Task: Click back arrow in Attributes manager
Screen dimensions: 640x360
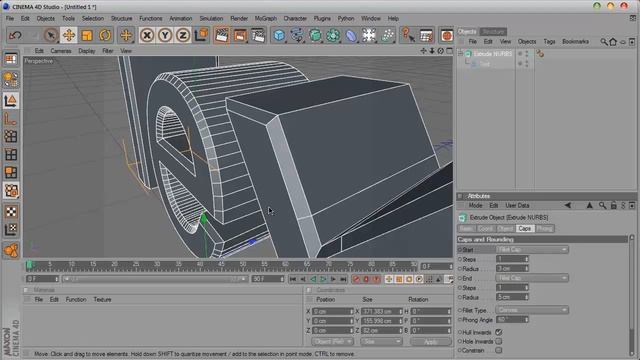Action: (568, 206)
